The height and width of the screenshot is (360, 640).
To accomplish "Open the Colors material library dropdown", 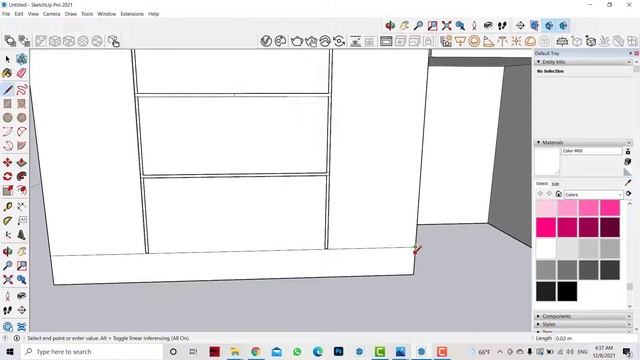I will click(x=593, y=195).
